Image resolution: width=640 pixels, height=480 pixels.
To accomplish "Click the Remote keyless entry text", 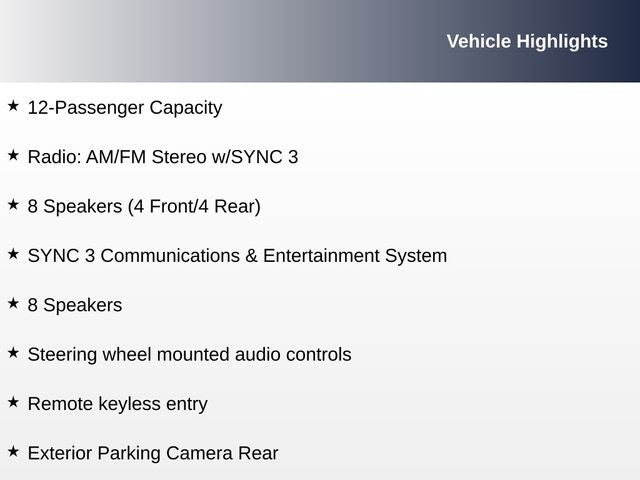I will (117, 404).
